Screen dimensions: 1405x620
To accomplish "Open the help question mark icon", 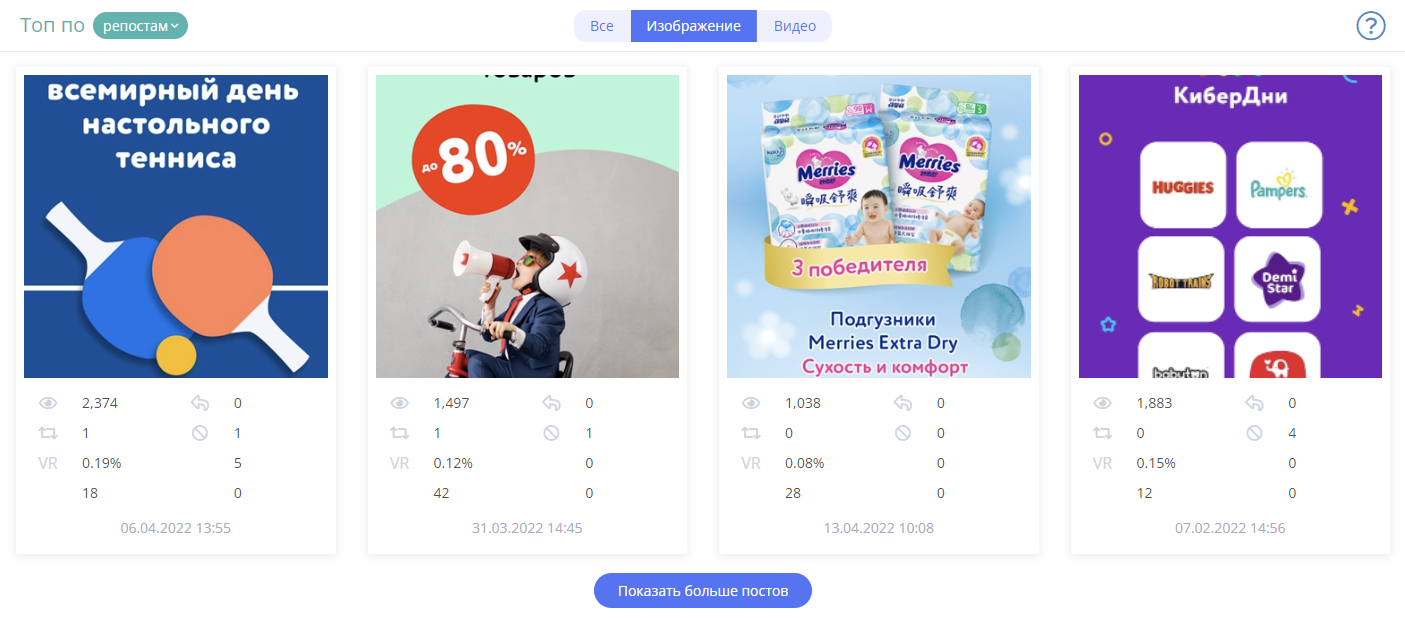I will tap(1370, 26).
